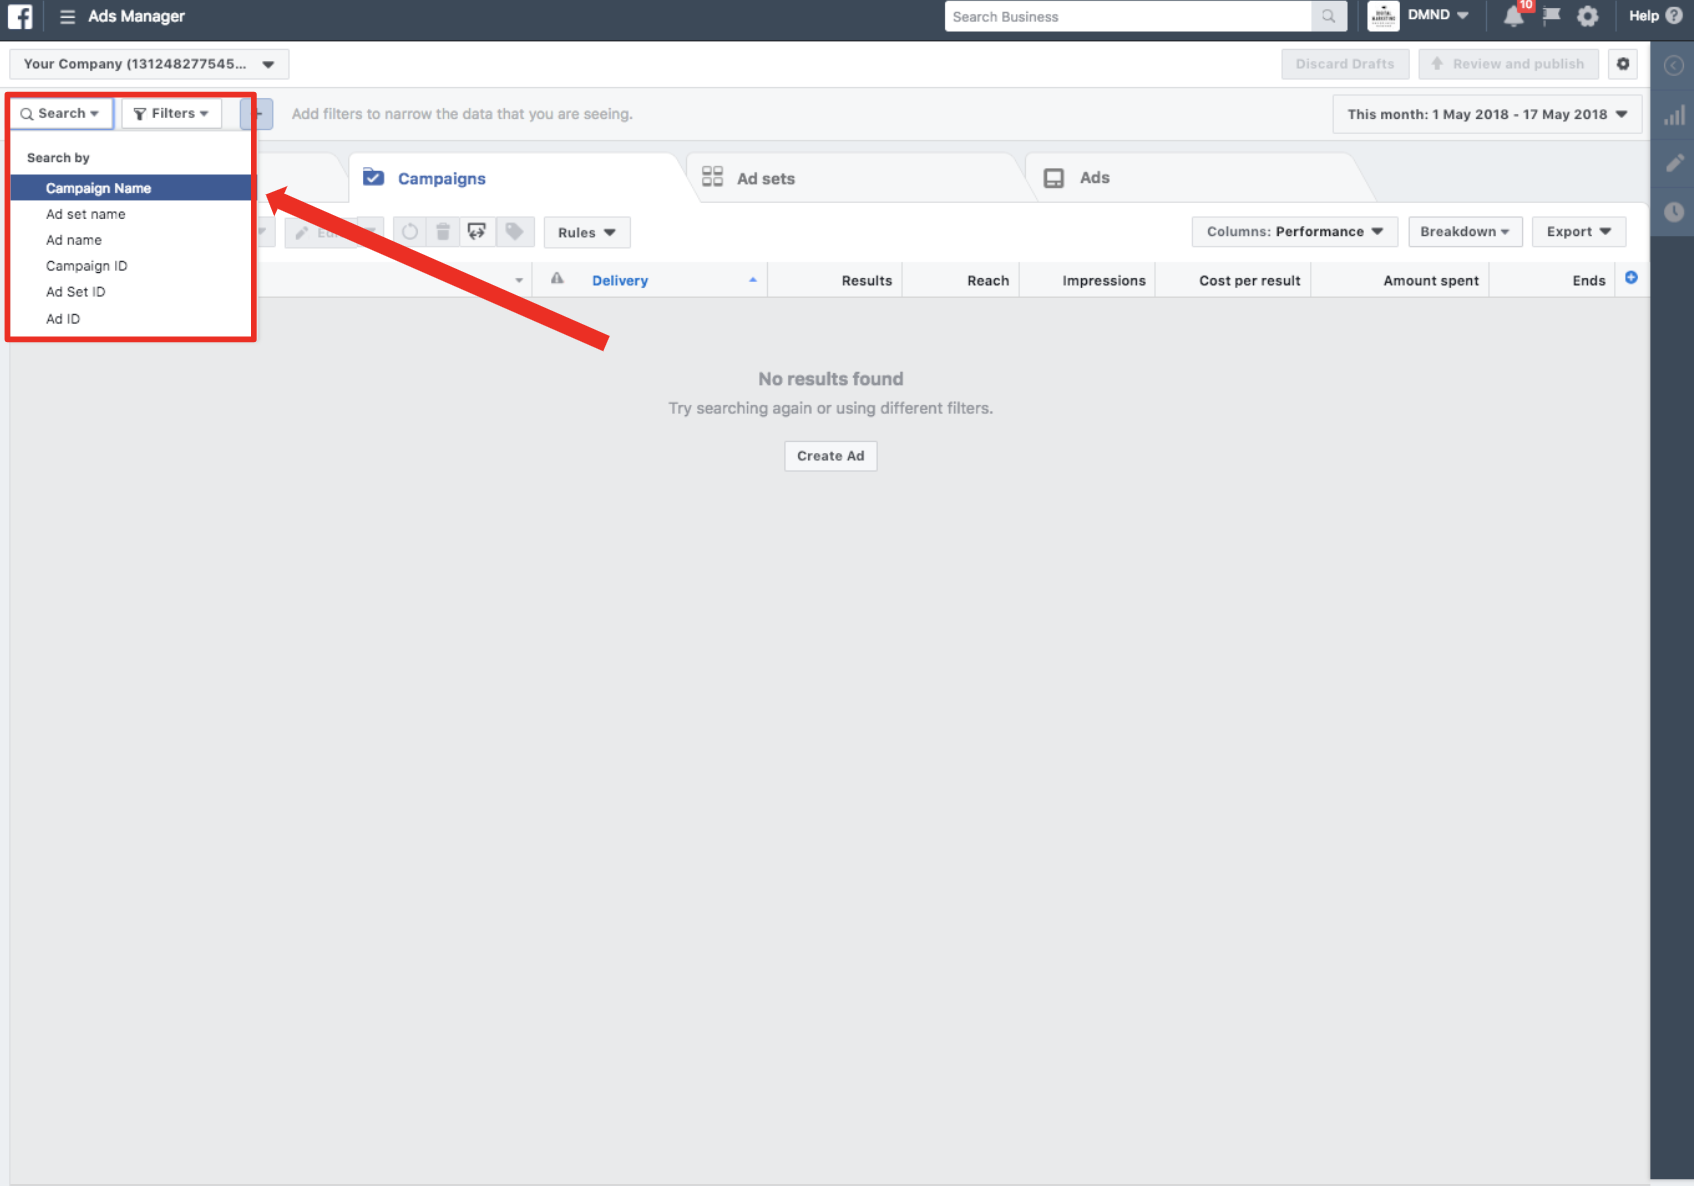Open the Filters button
The image size is (1694, 1186).
pos(171,114)
